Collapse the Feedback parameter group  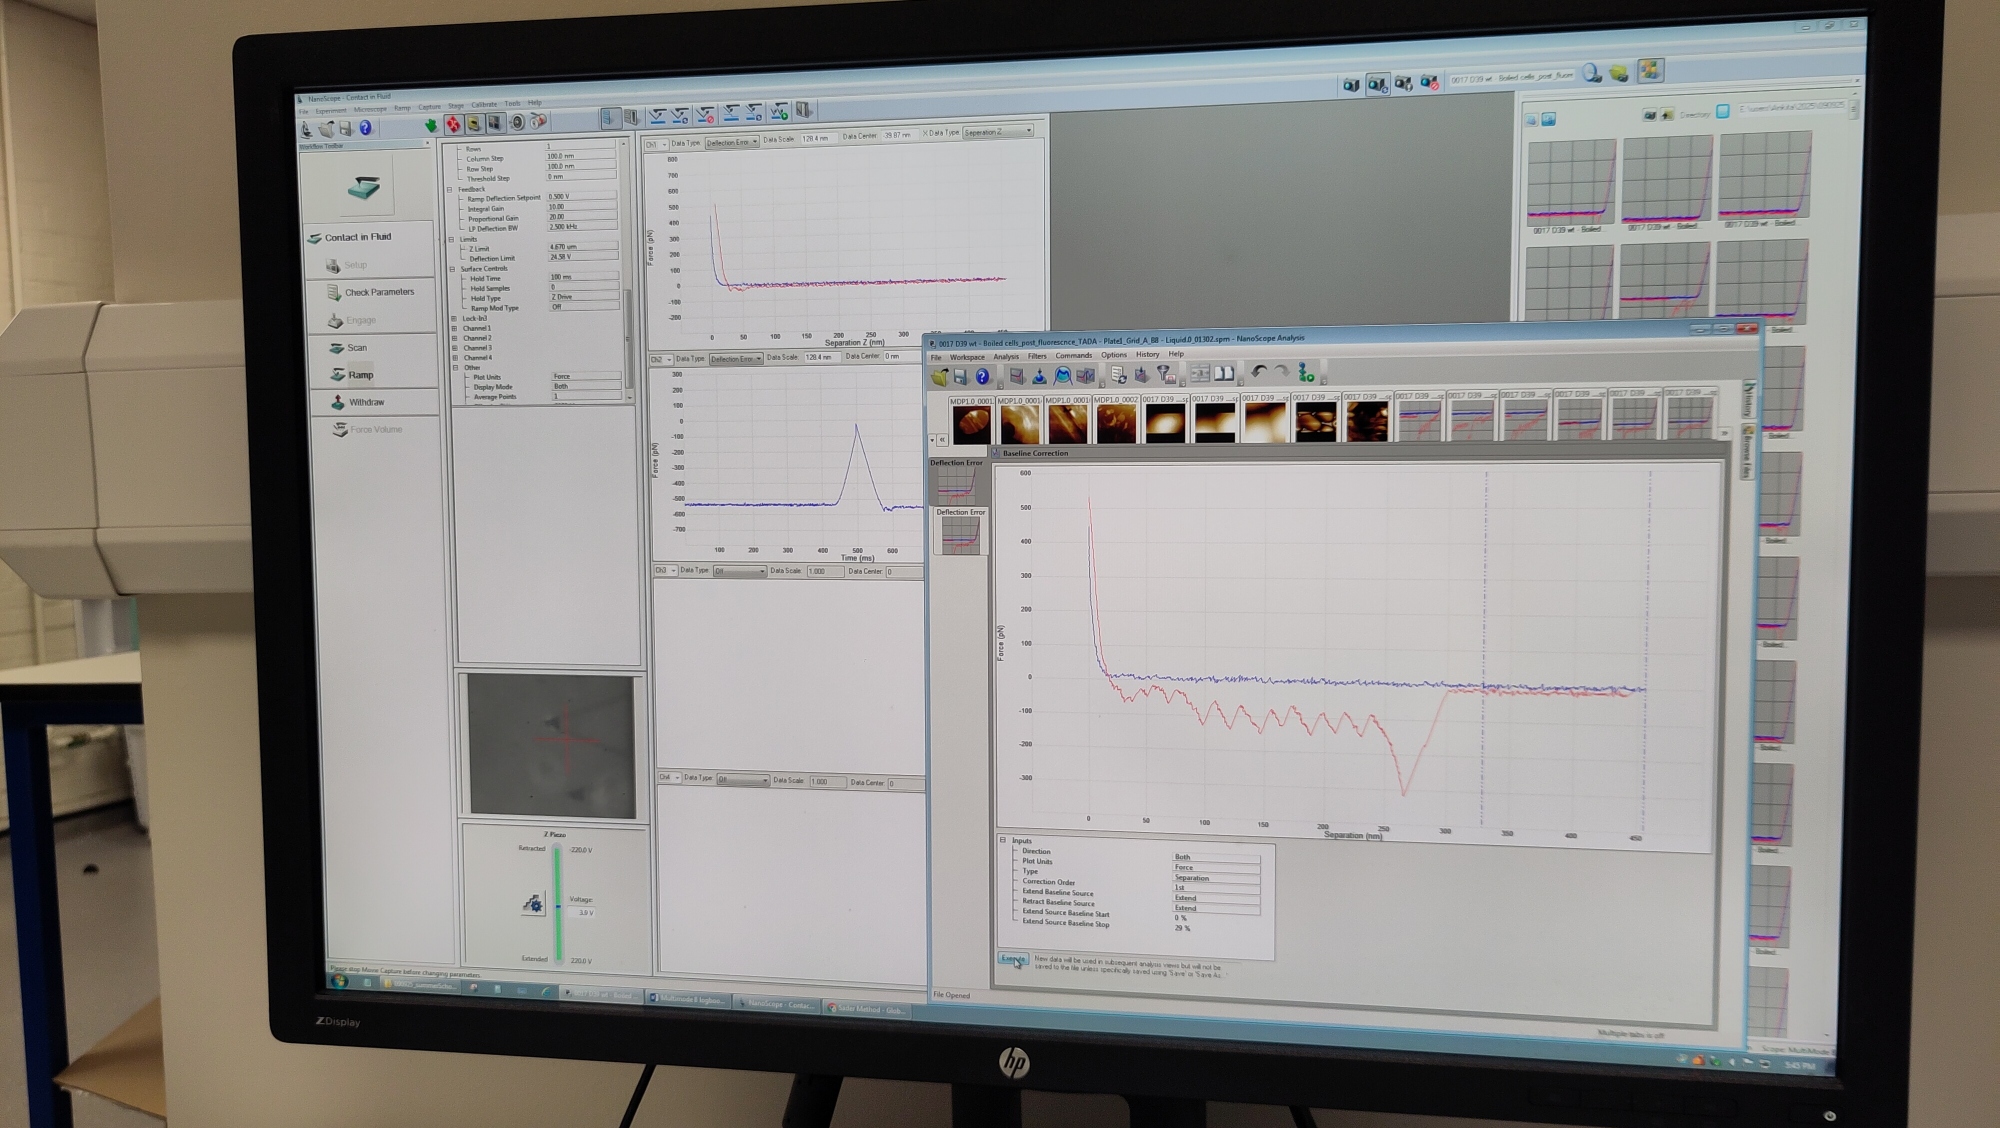[450, 189]
